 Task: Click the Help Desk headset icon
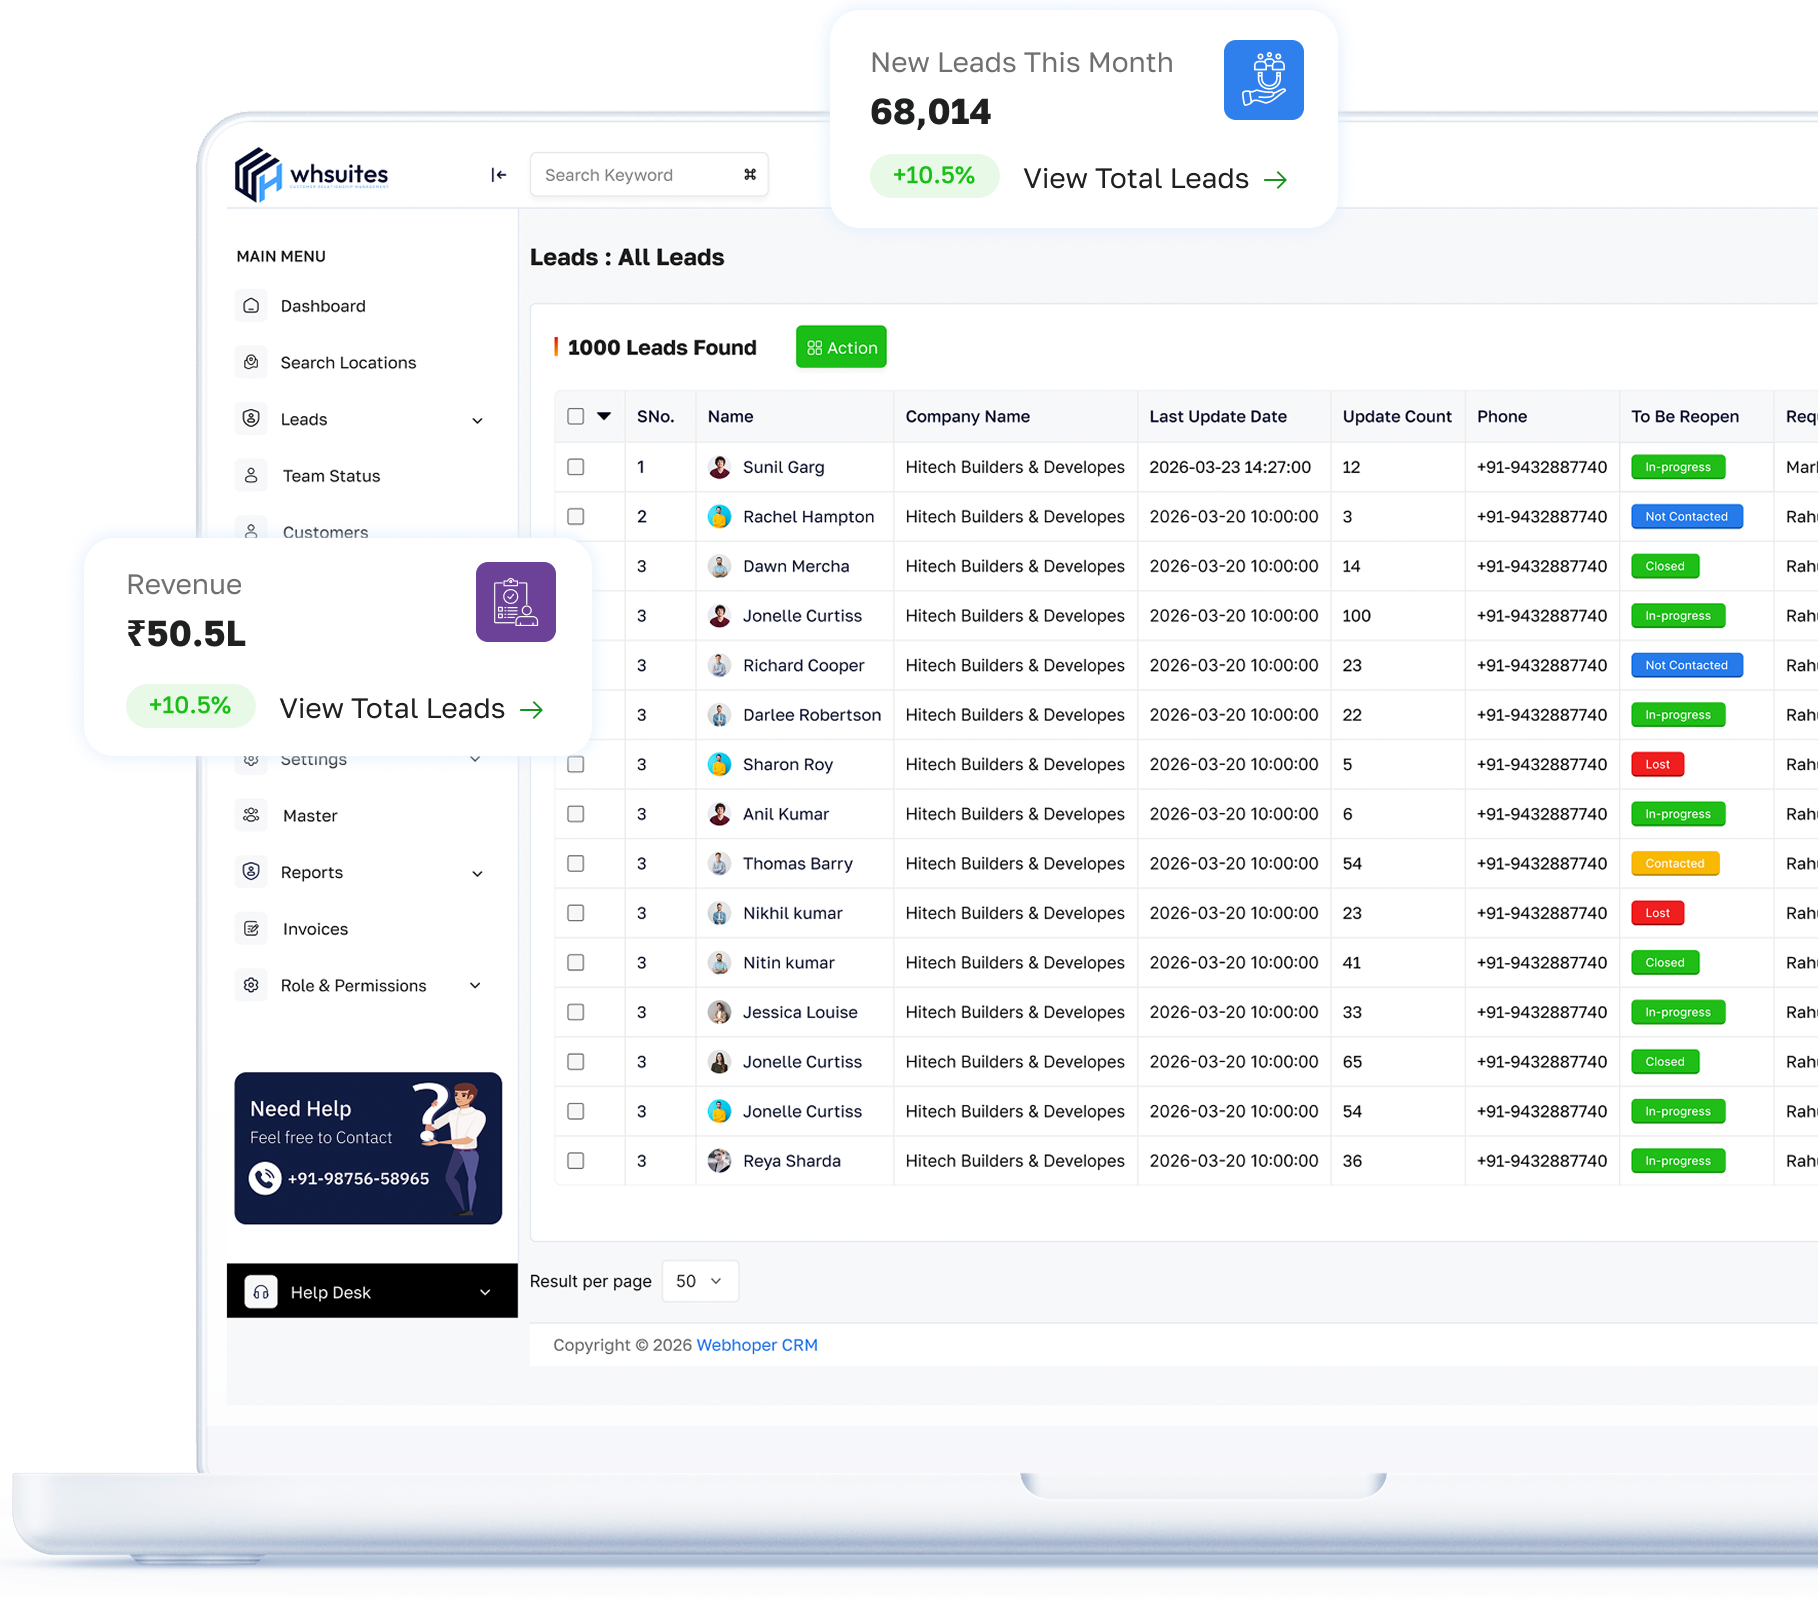(x=261, y=1292)
